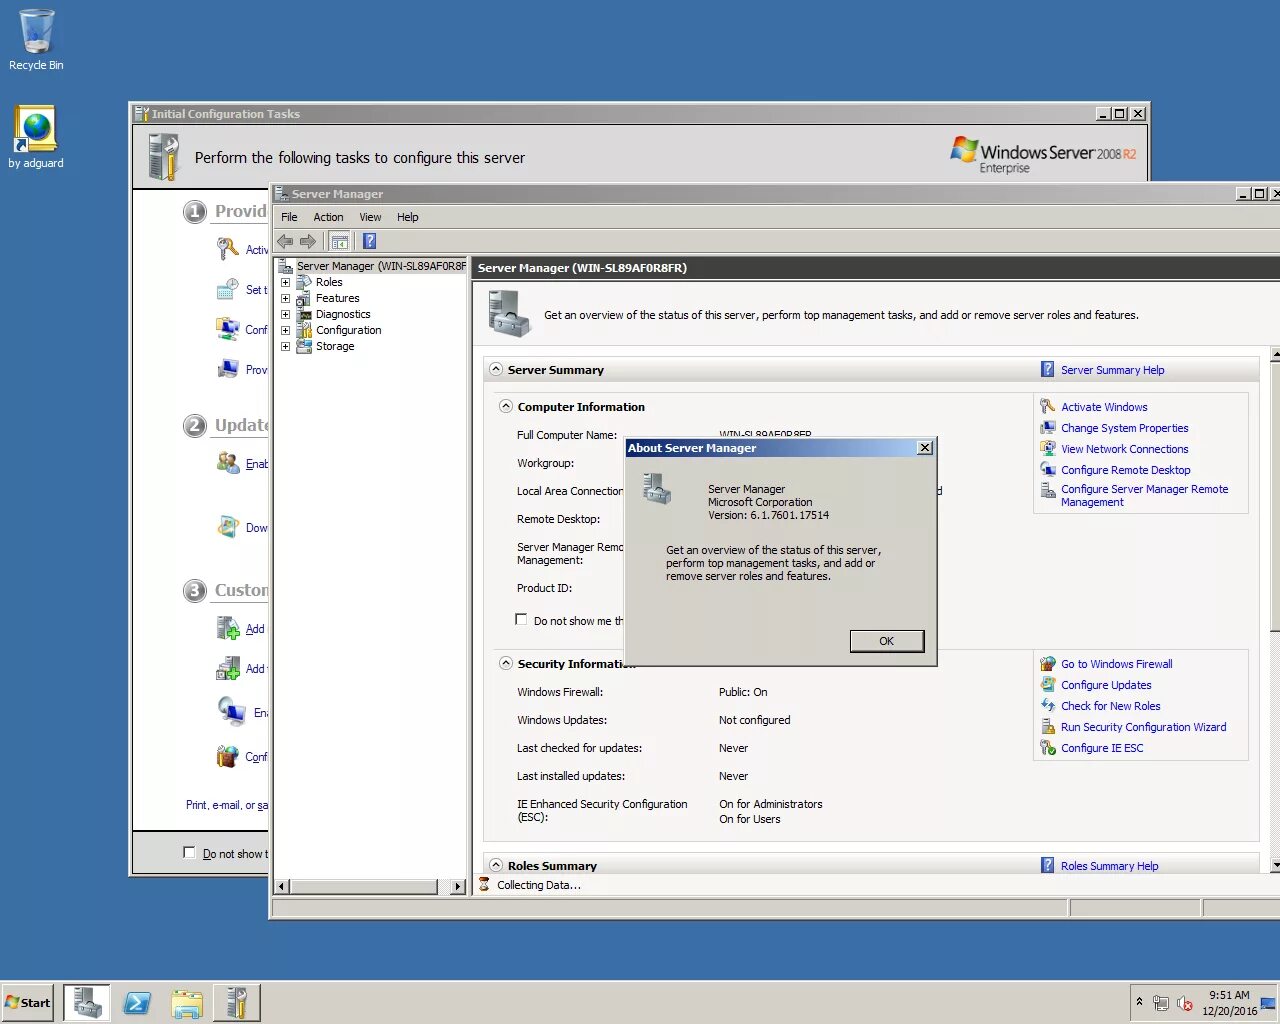Click Download updates icon in Initial Configuration Tasks
The width and height of the screenshot is (1280, 1024).
(x=228, y=526)
